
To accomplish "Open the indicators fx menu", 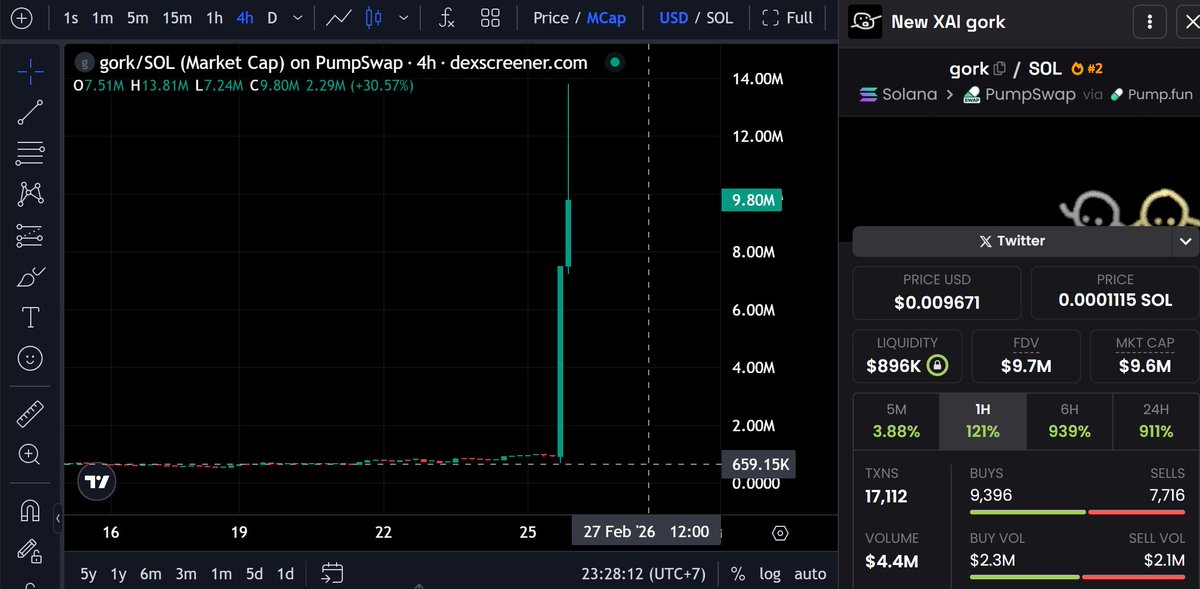I will tap(448, 18).
